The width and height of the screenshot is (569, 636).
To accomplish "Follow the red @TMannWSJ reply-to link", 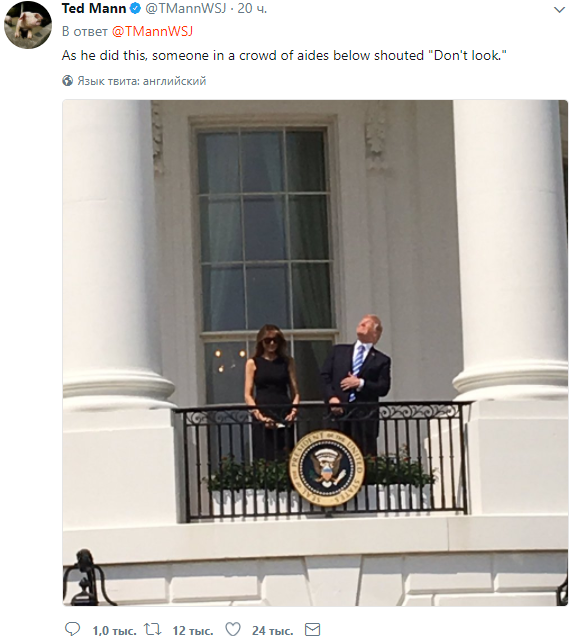I will (152, 31).
